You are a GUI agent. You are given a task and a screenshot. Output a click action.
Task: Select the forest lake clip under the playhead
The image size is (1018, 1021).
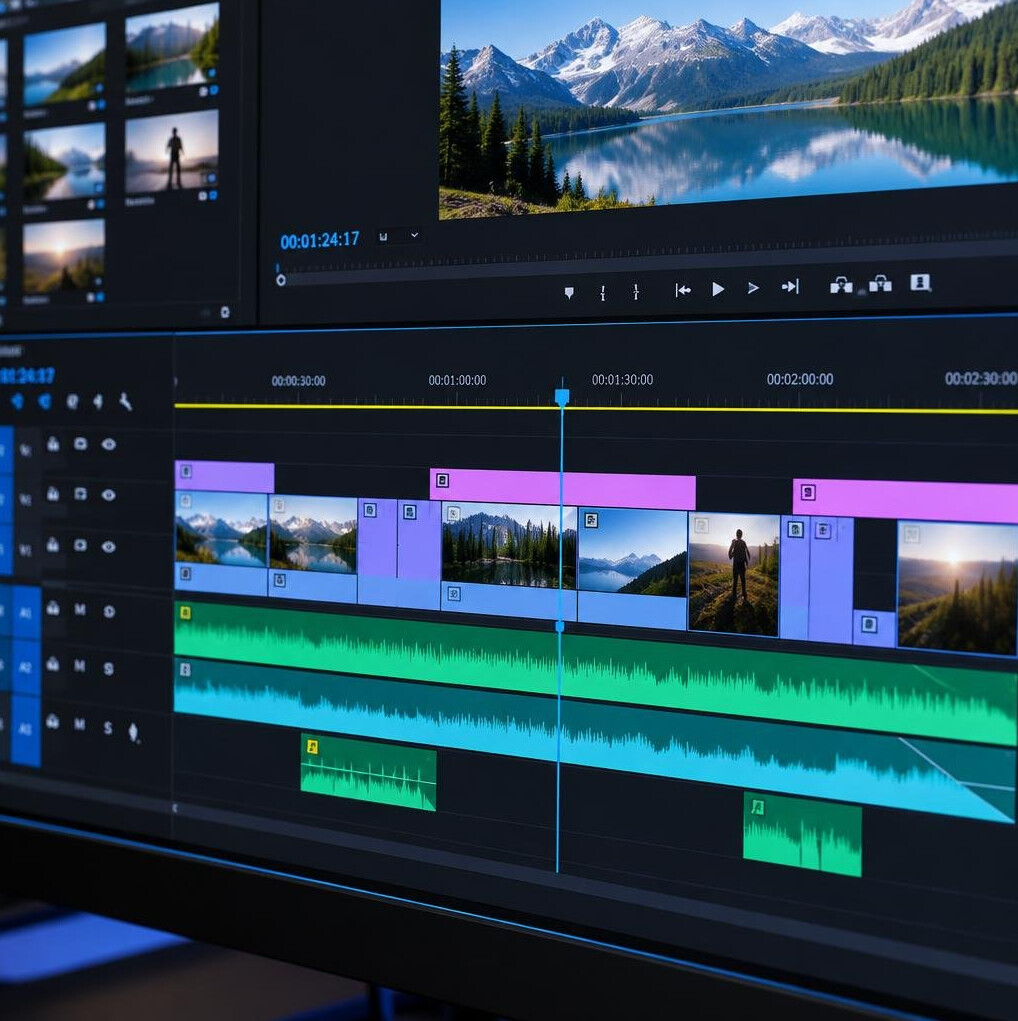[x=509, y=546]
